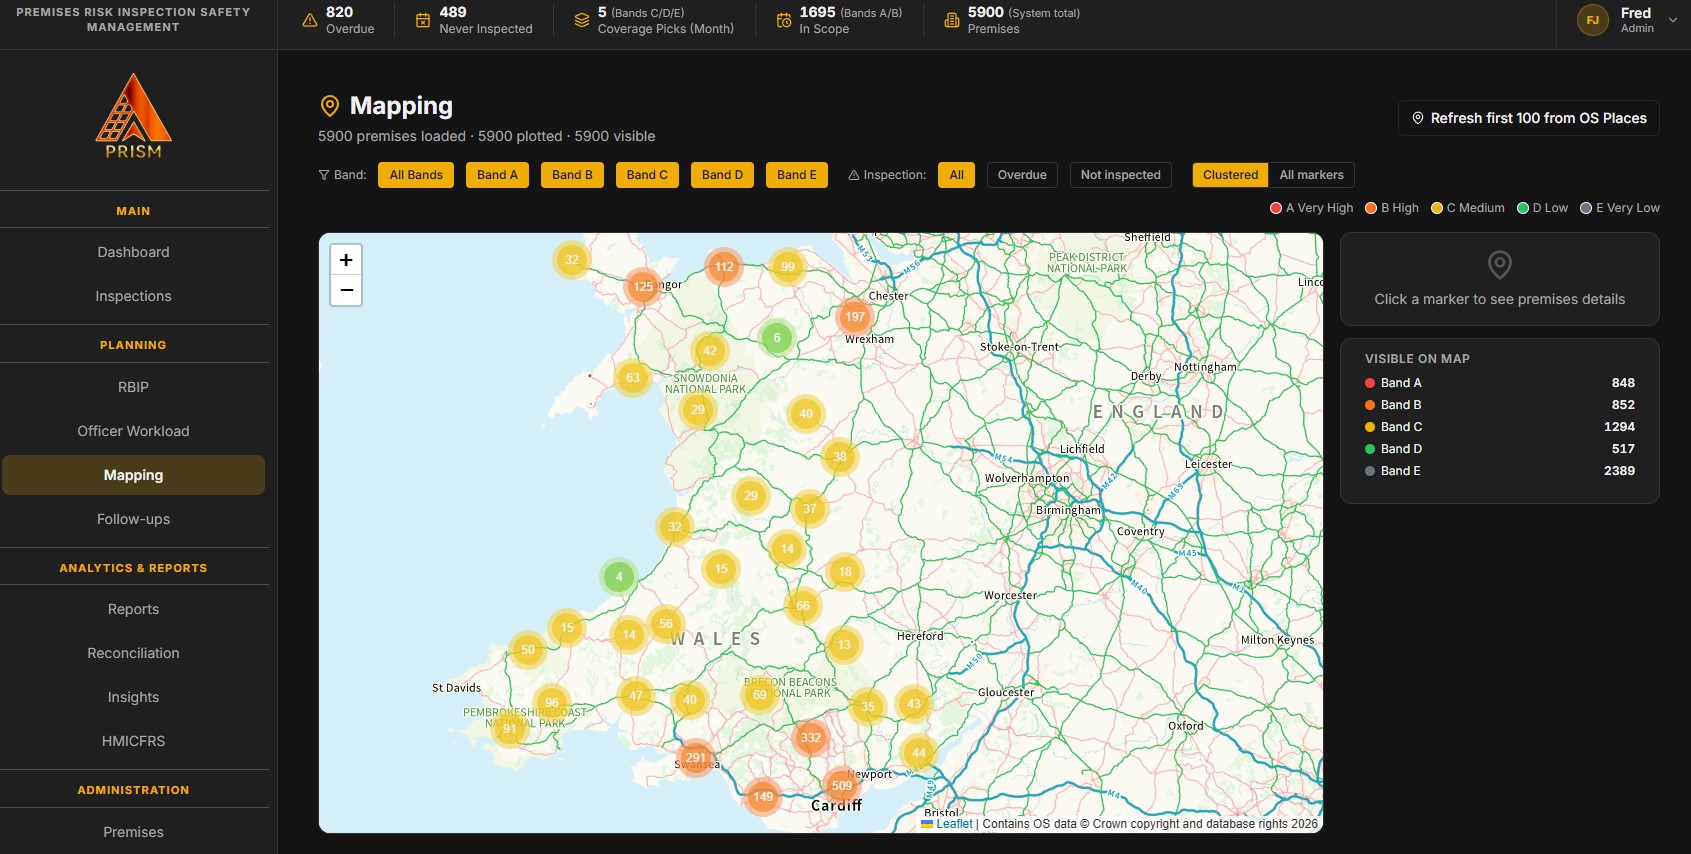1691x854 pixels.
Task: Toggle the Band C filter
Action: click(647, 175)
